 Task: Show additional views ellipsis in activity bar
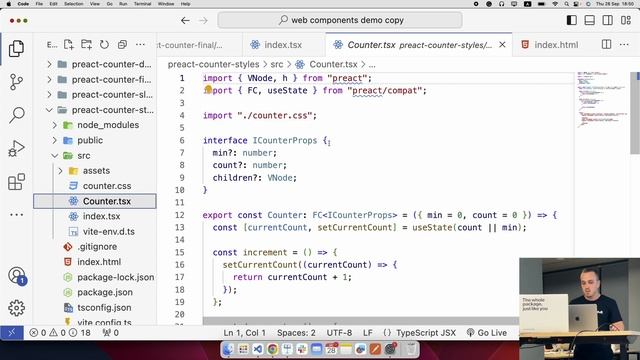16,215
